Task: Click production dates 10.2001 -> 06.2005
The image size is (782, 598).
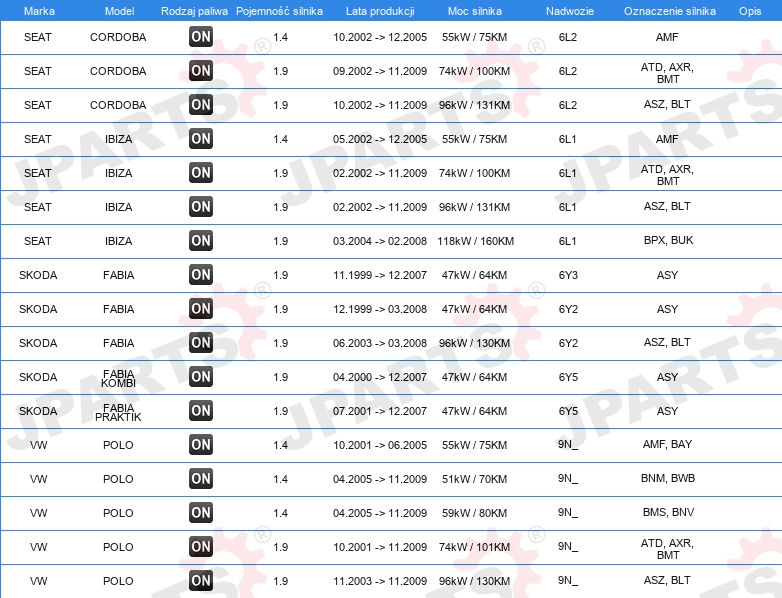Action: click(380, 445)
